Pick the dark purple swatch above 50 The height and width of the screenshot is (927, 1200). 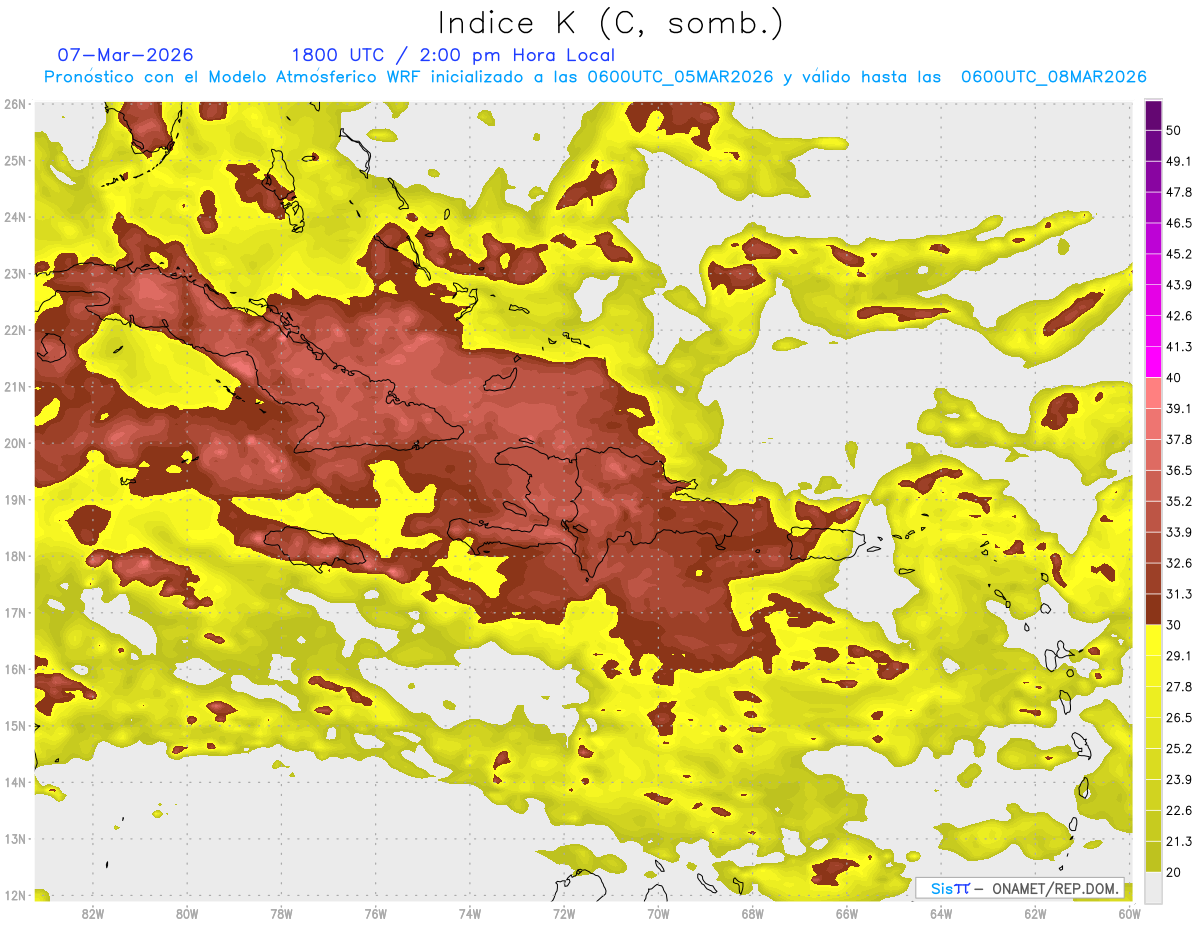coord(1153,116)
